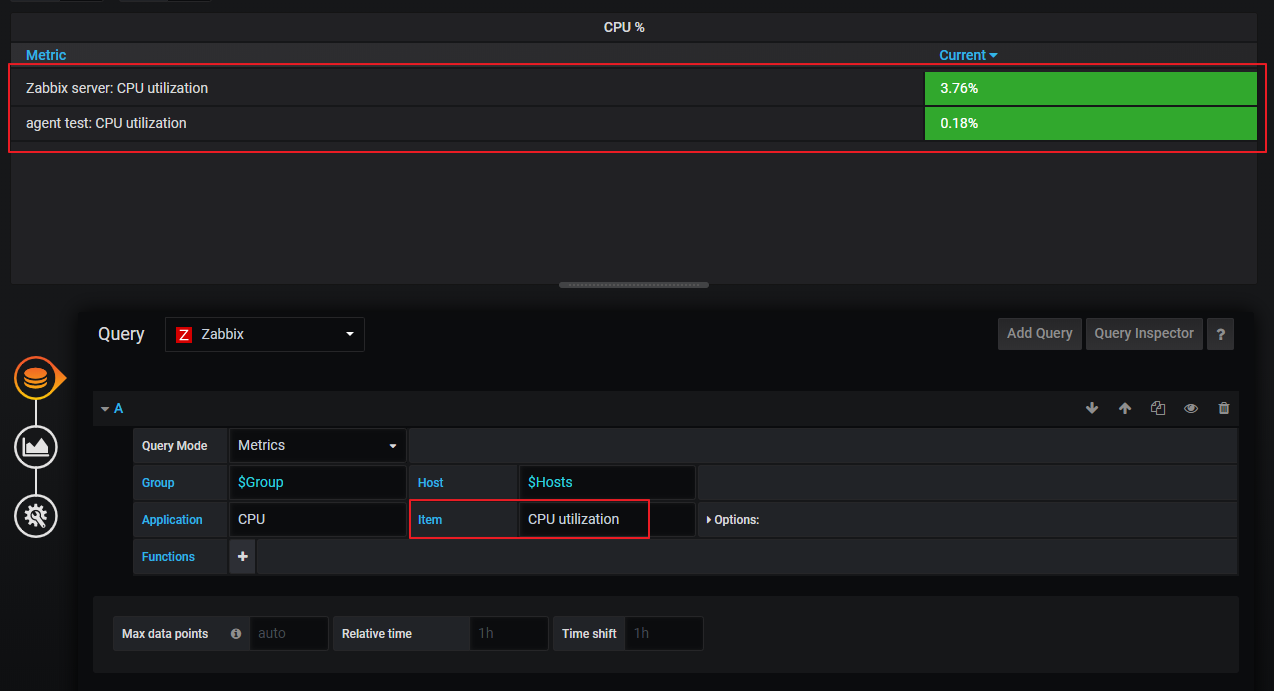Open the Query Inspector
This screenshot has width=1274, height=691.
tap(1144, 334)
